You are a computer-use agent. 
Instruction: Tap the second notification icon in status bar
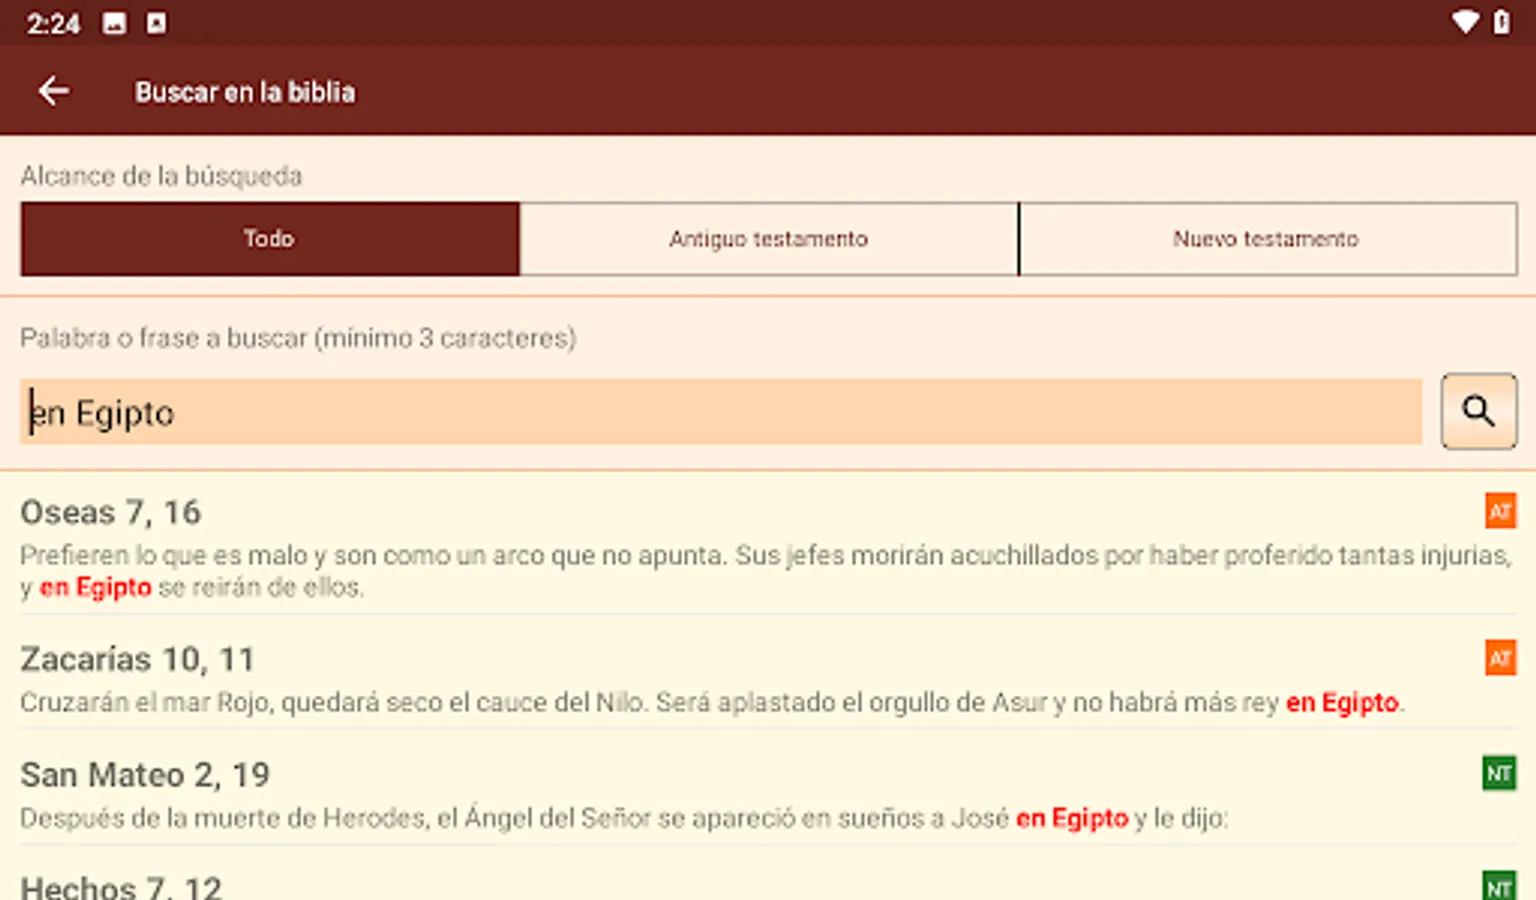tap(155, 22)
